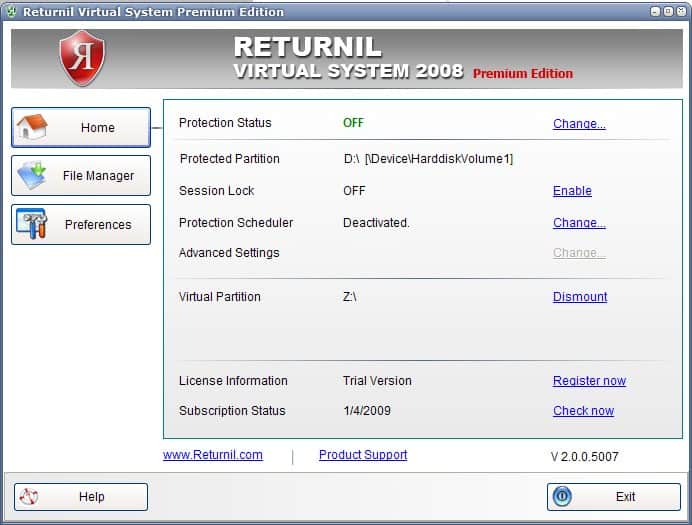Click the Deactivated. scheduler value

tap(376, 223)
